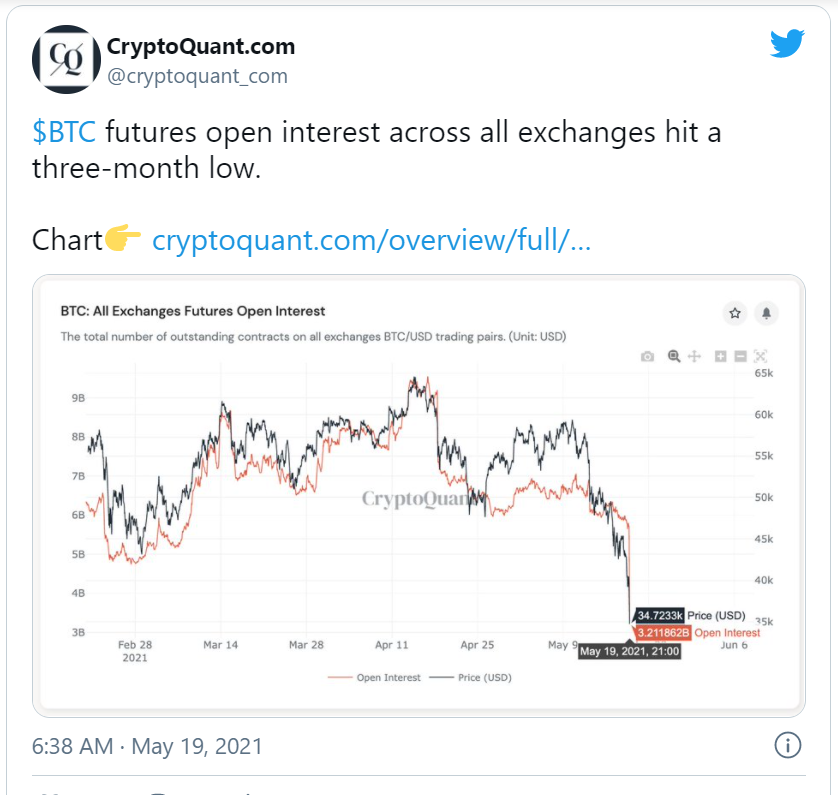This screenshot has width=838, height=795.
Task: Click the @cryptoquant_com handle
Action: [197, 76]
